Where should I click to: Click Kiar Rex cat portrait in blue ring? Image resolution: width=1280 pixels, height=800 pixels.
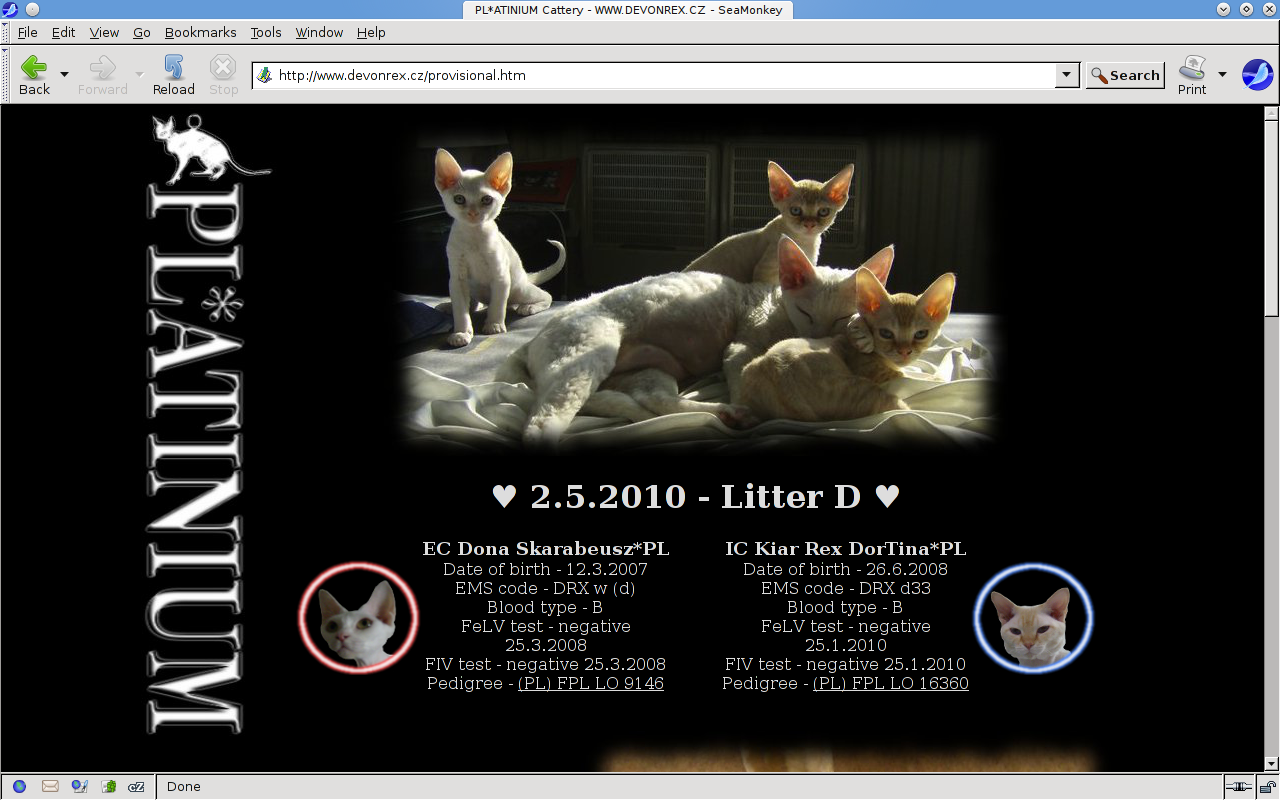(x=1033, y=618)
